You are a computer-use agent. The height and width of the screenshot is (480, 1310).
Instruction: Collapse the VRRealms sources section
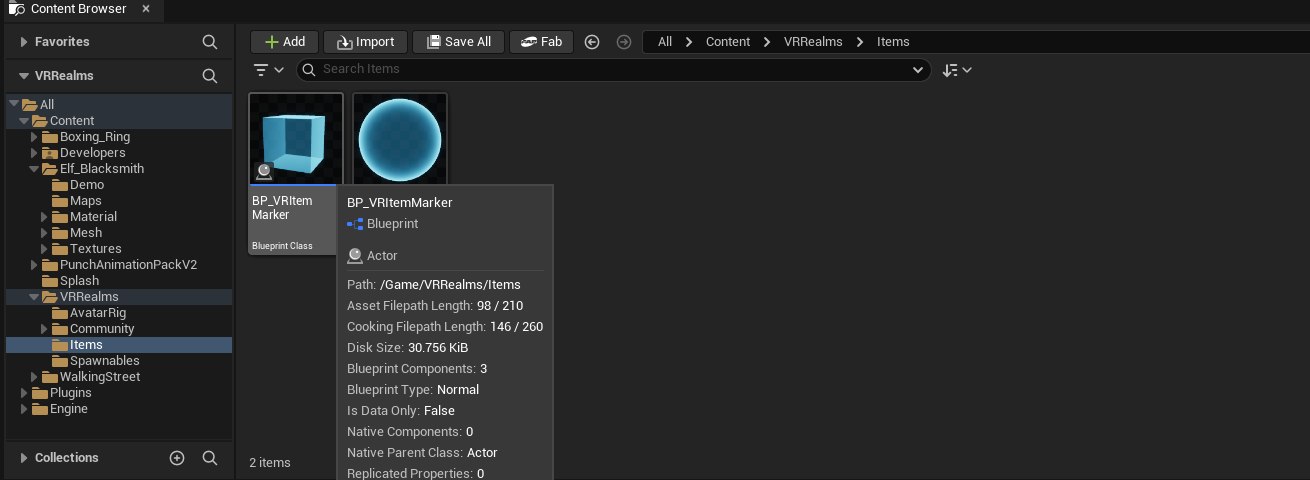click(24, 76)
